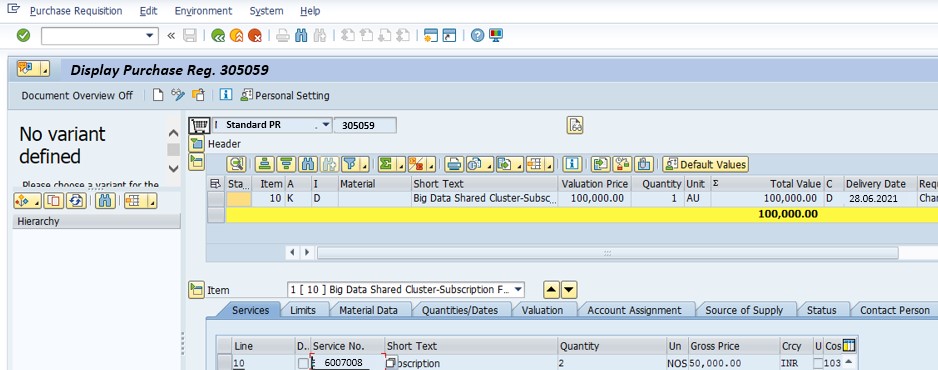Click the next item down-arrow button

coord(569,290)
